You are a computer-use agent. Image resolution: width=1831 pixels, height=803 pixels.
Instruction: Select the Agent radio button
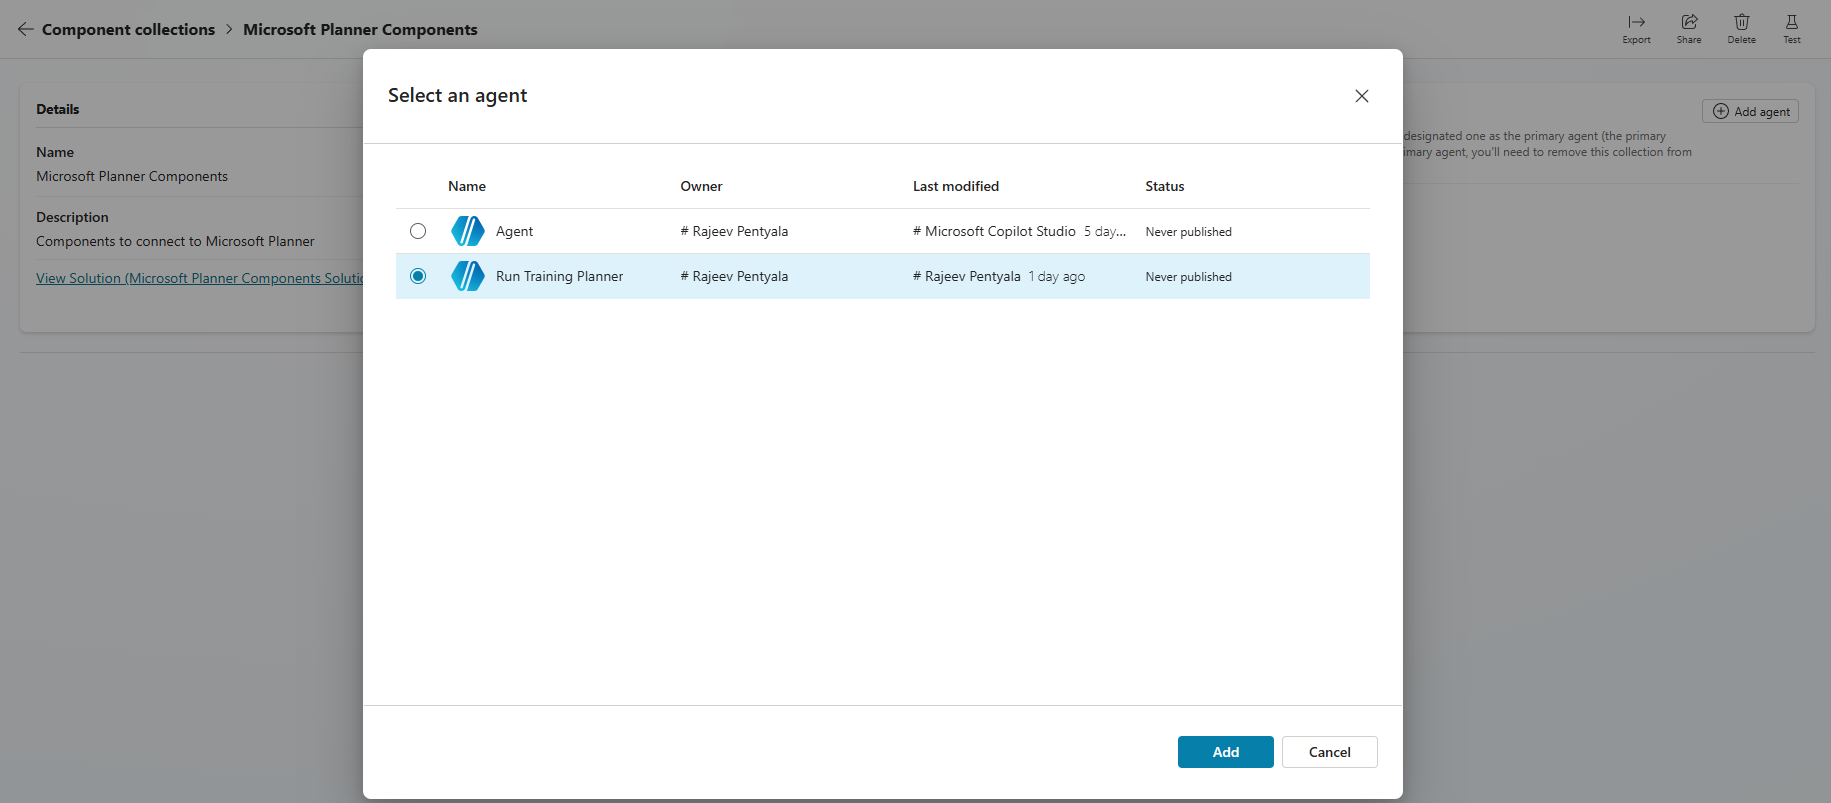point(418,231)
